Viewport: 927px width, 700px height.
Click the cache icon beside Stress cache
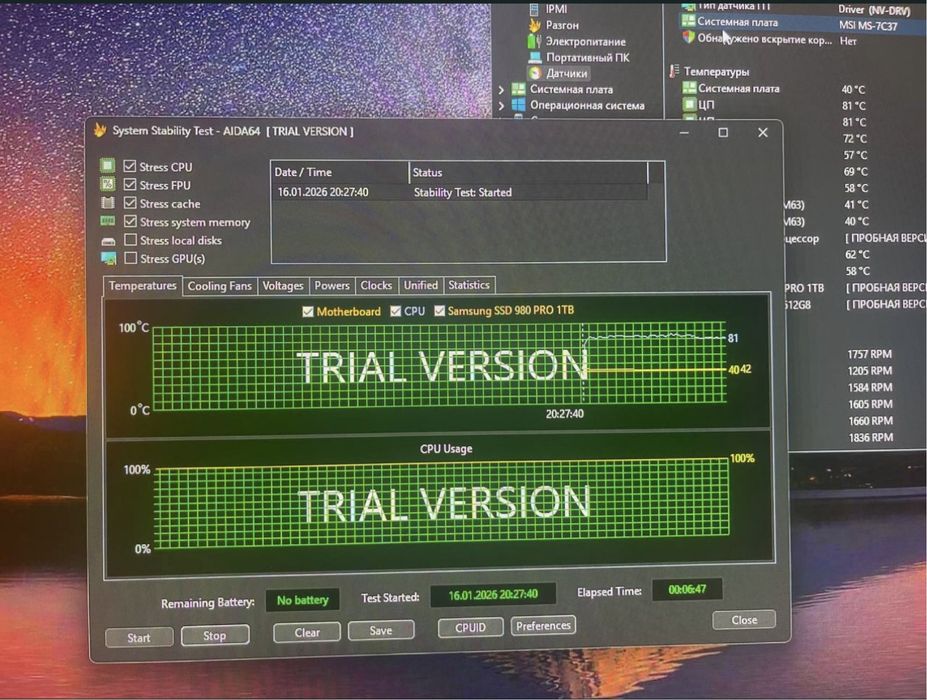[108, 203]
